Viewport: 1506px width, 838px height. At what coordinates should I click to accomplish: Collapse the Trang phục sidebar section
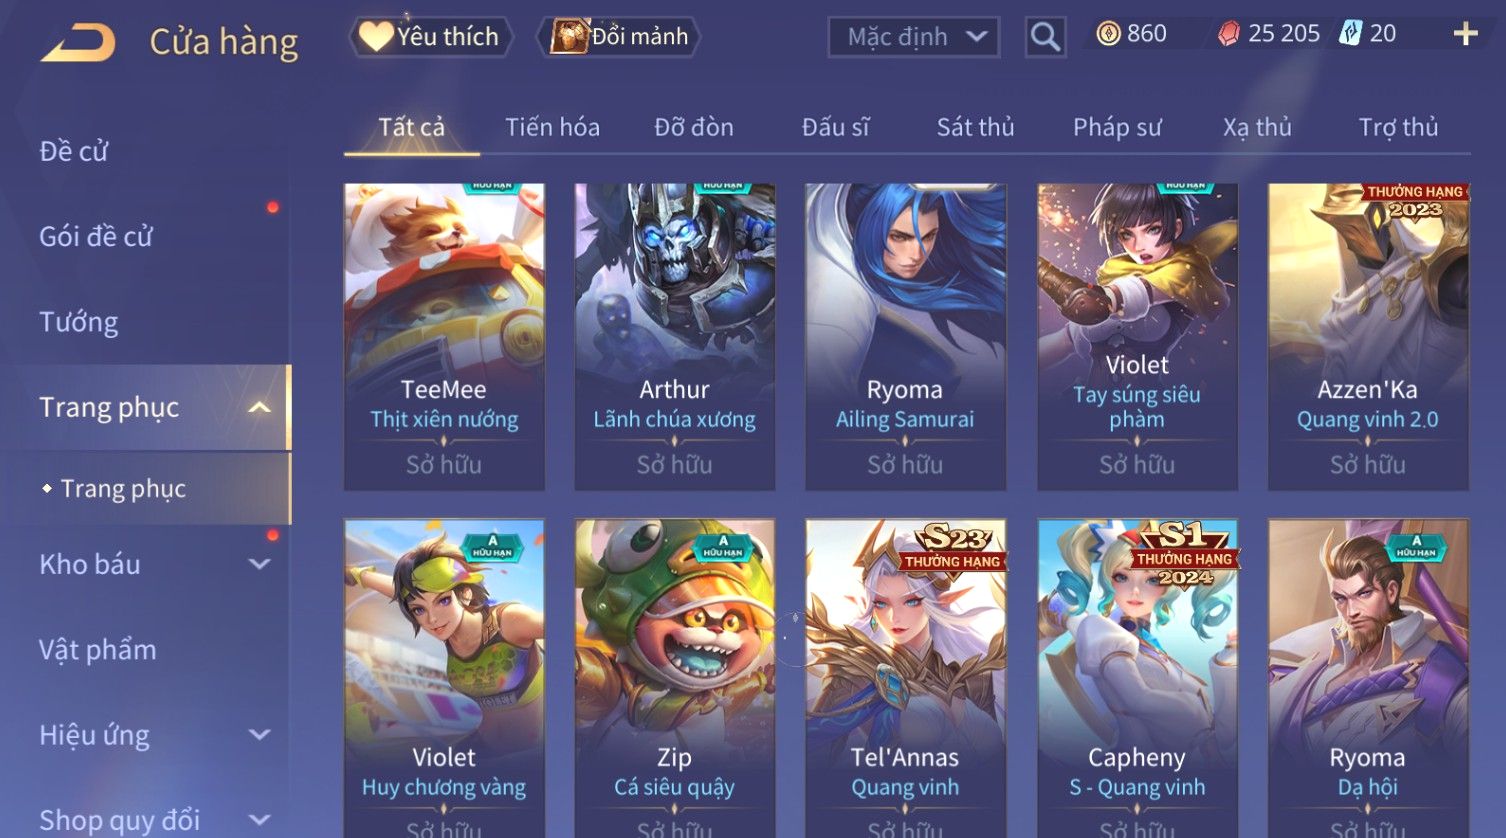[x=259, y=407]
